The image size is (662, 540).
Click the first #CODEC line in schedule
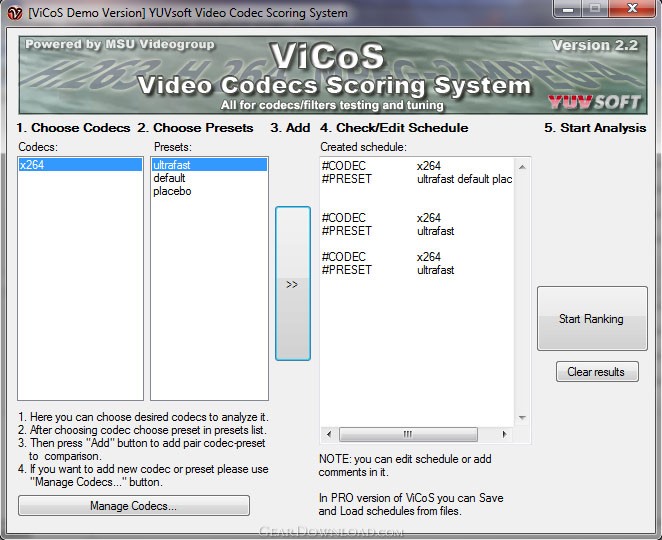(x=381, y=166)
